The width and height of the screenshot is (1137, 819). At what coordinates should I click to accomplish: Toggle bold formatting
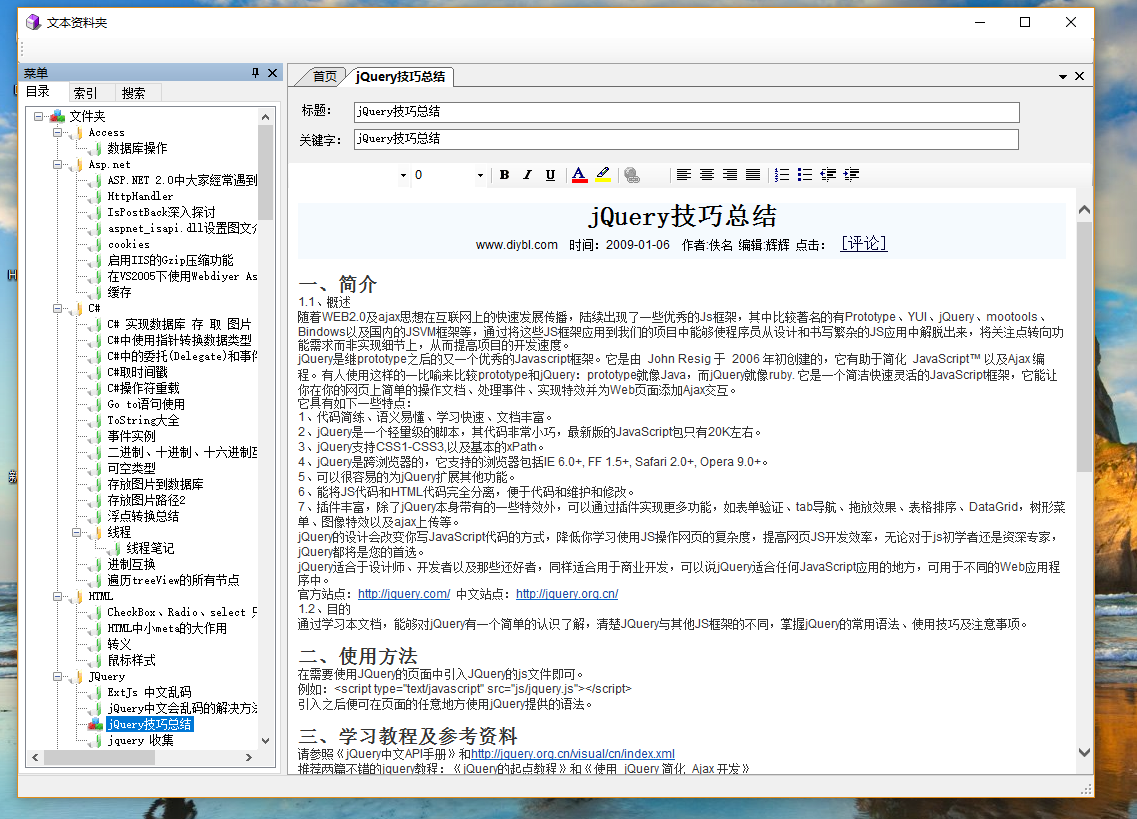pos(504,175)
